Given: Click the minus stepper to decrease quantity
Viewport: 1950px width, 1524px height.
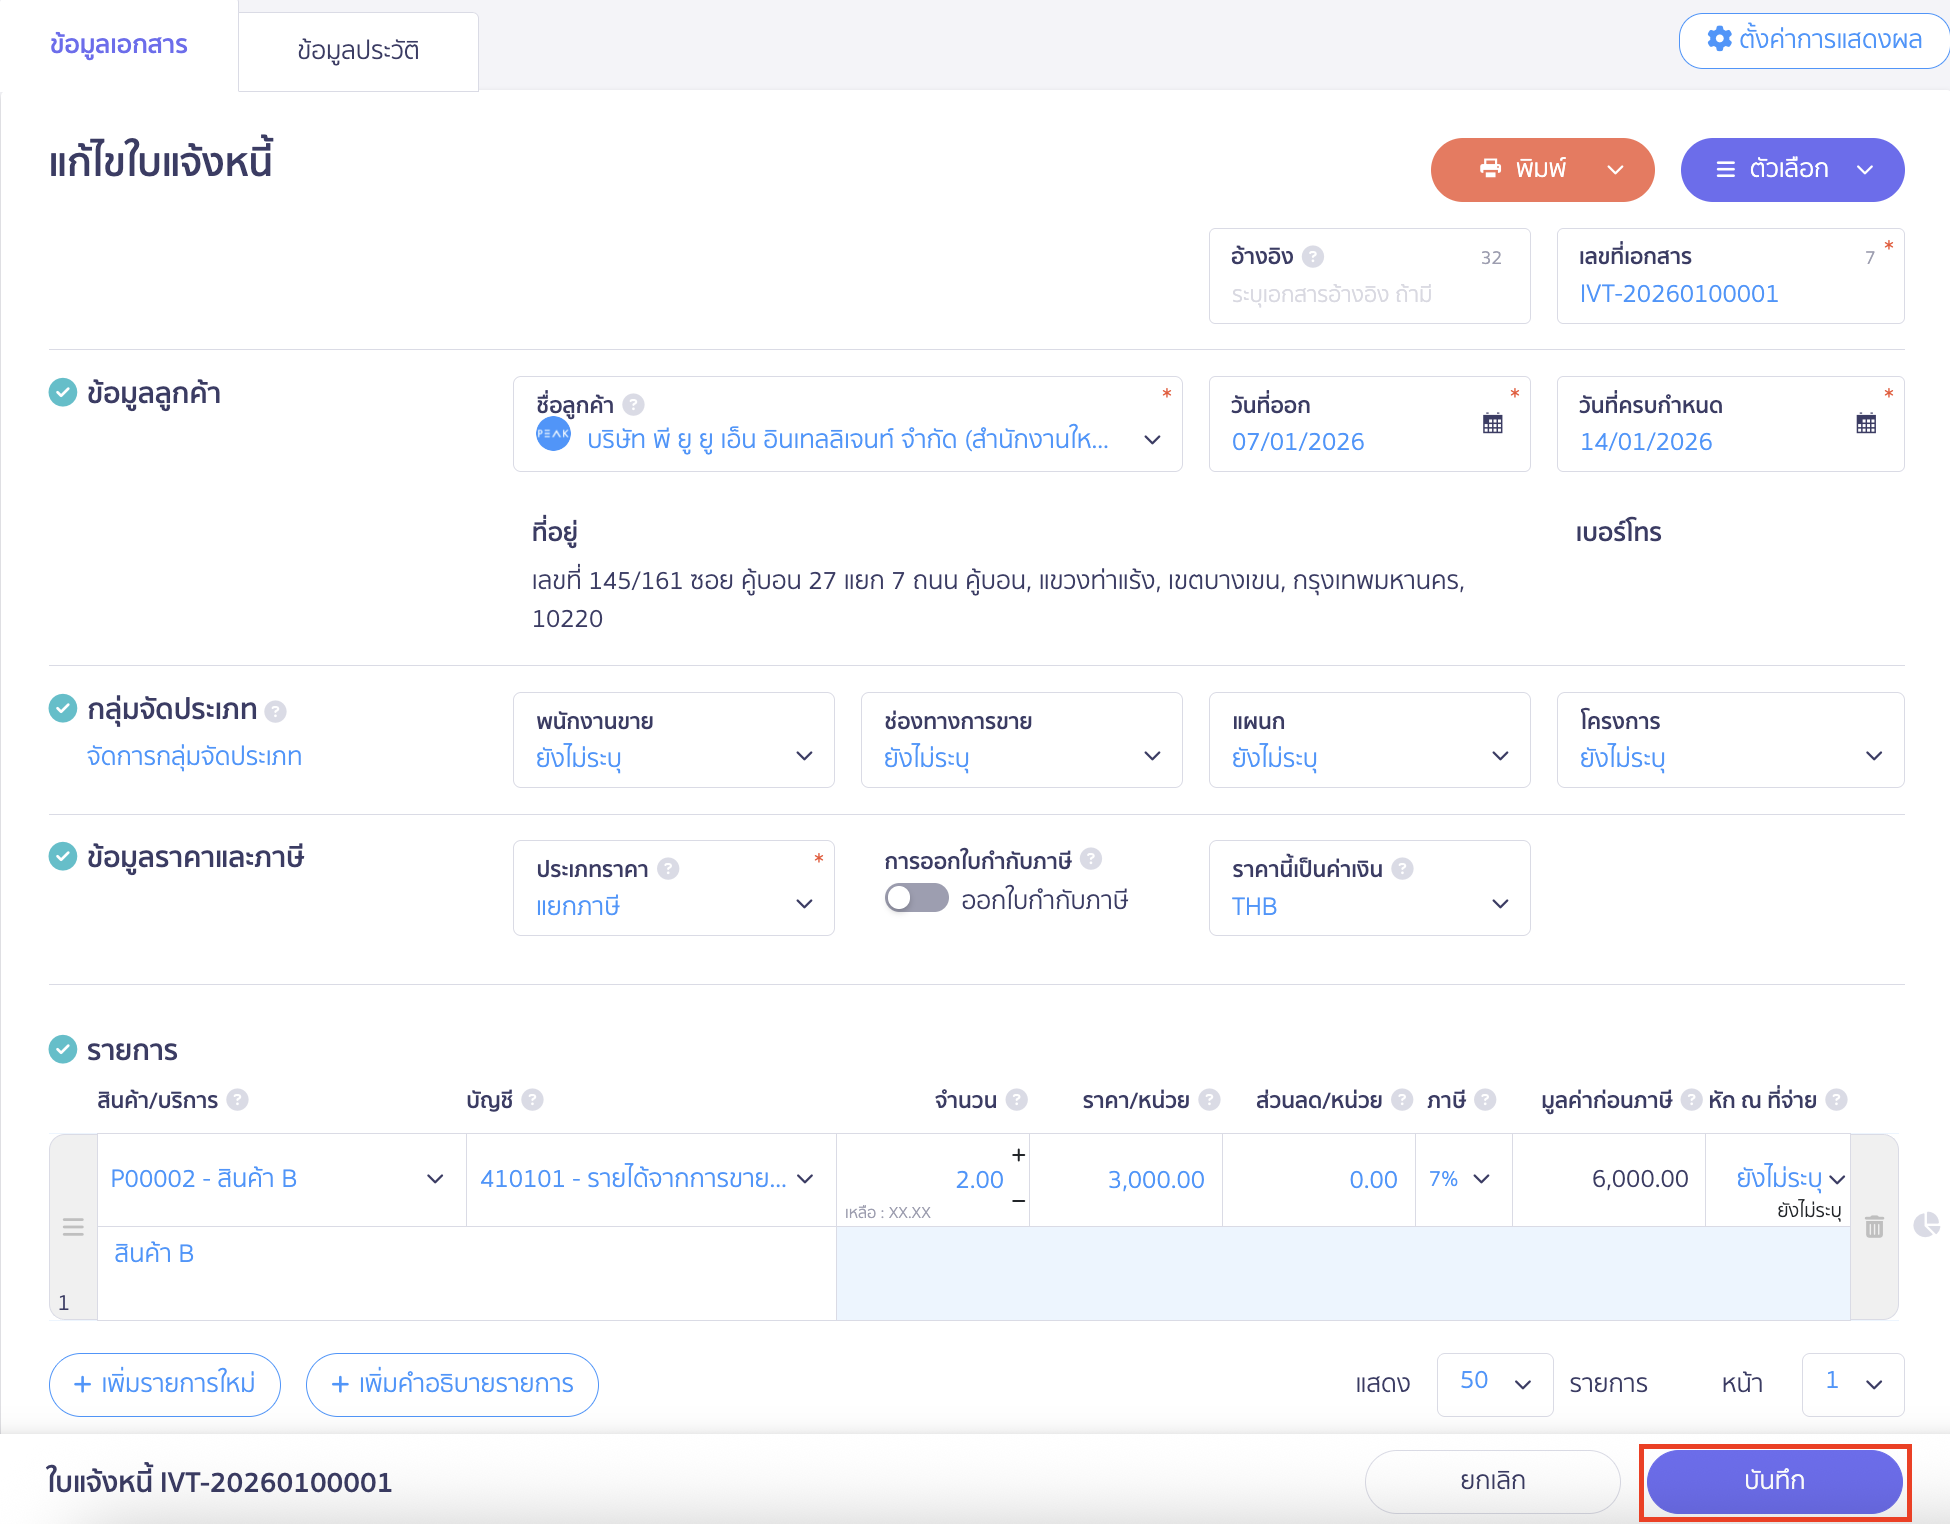Looking at the screenshot, I should [1018, 1201].
